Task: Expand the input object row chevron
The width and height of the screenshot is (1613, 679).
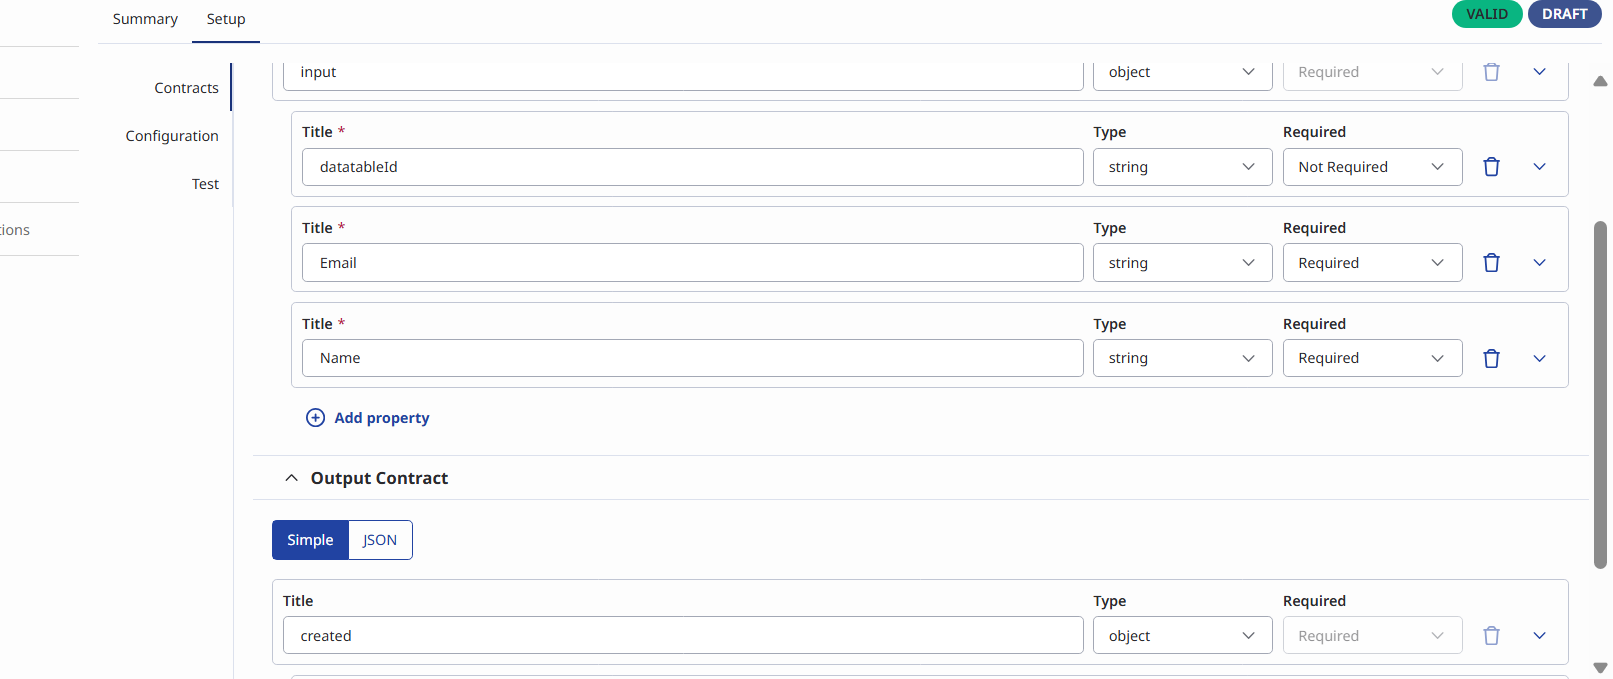Action: click(1539, 72)
